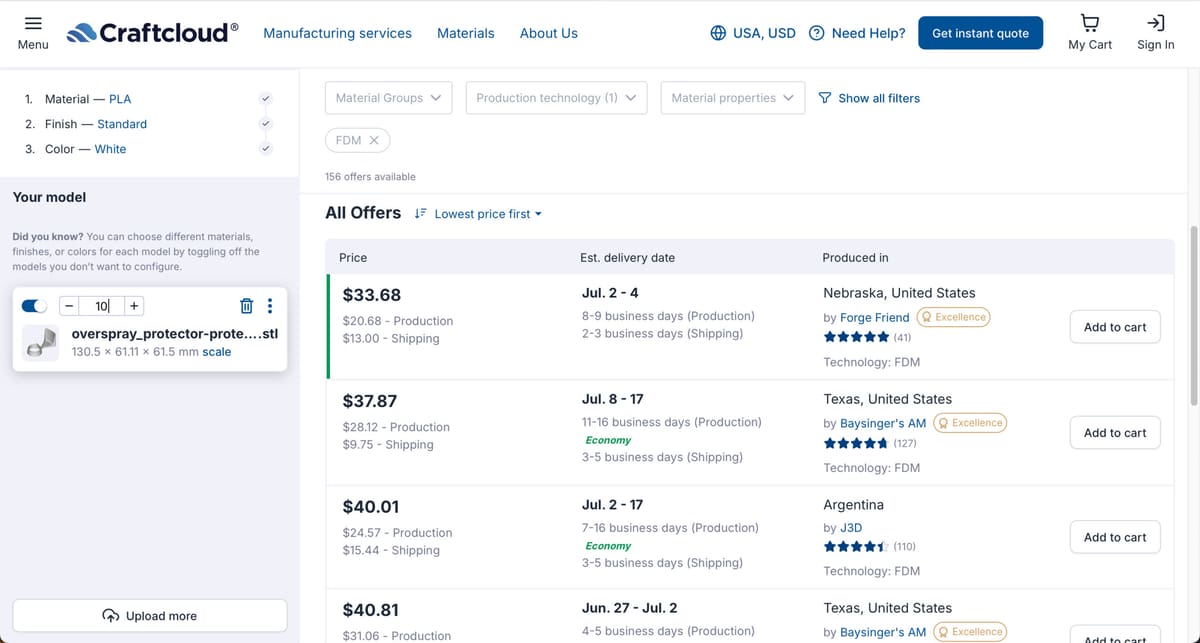
Task: Click the scale link under the model
Action: 217,352
